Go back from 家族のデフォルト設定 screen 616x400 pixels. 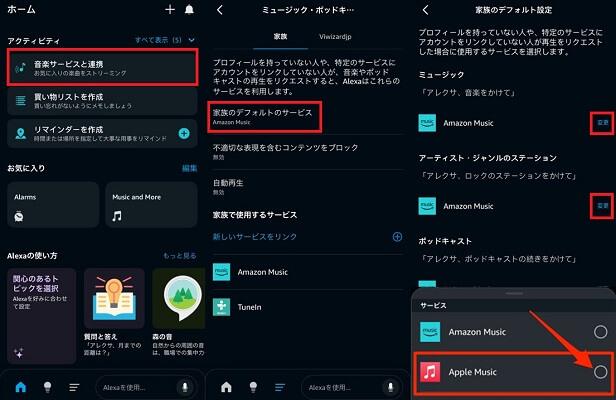click(x=425, y=10)
